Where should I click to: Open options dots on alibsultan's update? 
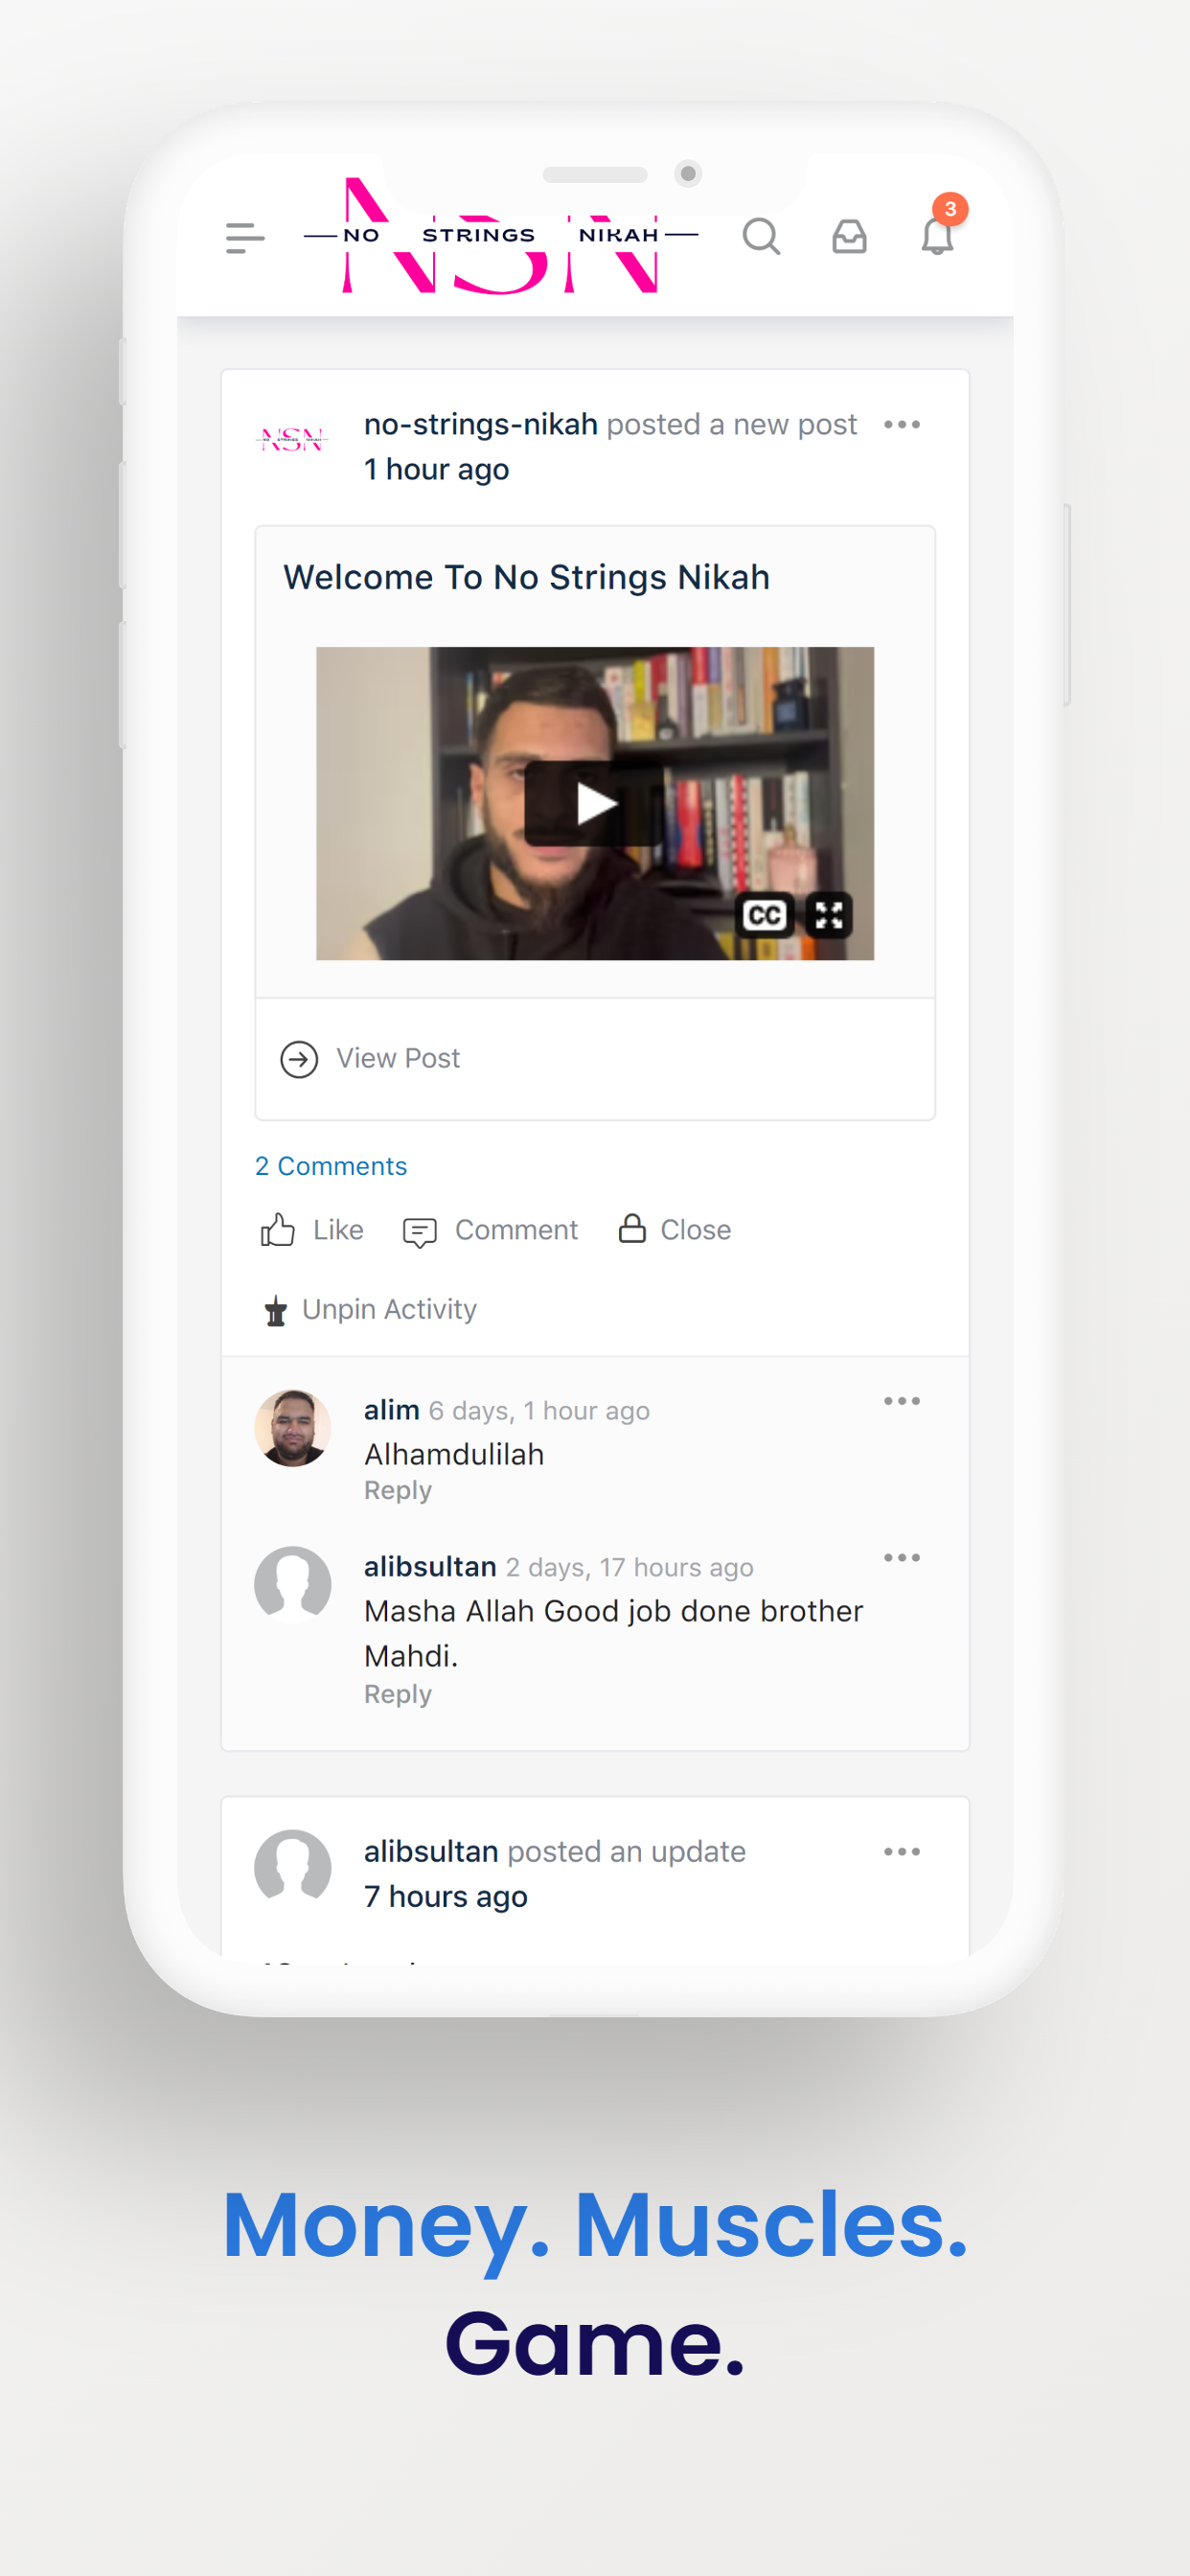902,1852
